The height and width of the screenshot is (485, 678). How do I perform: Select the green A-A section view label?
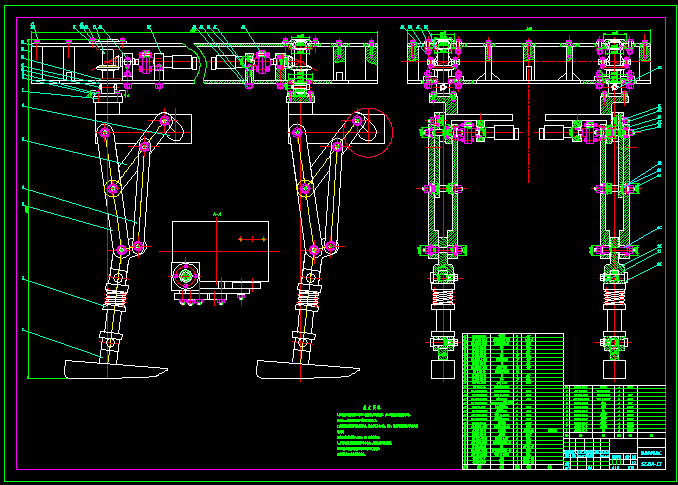[x=217, y=214]
